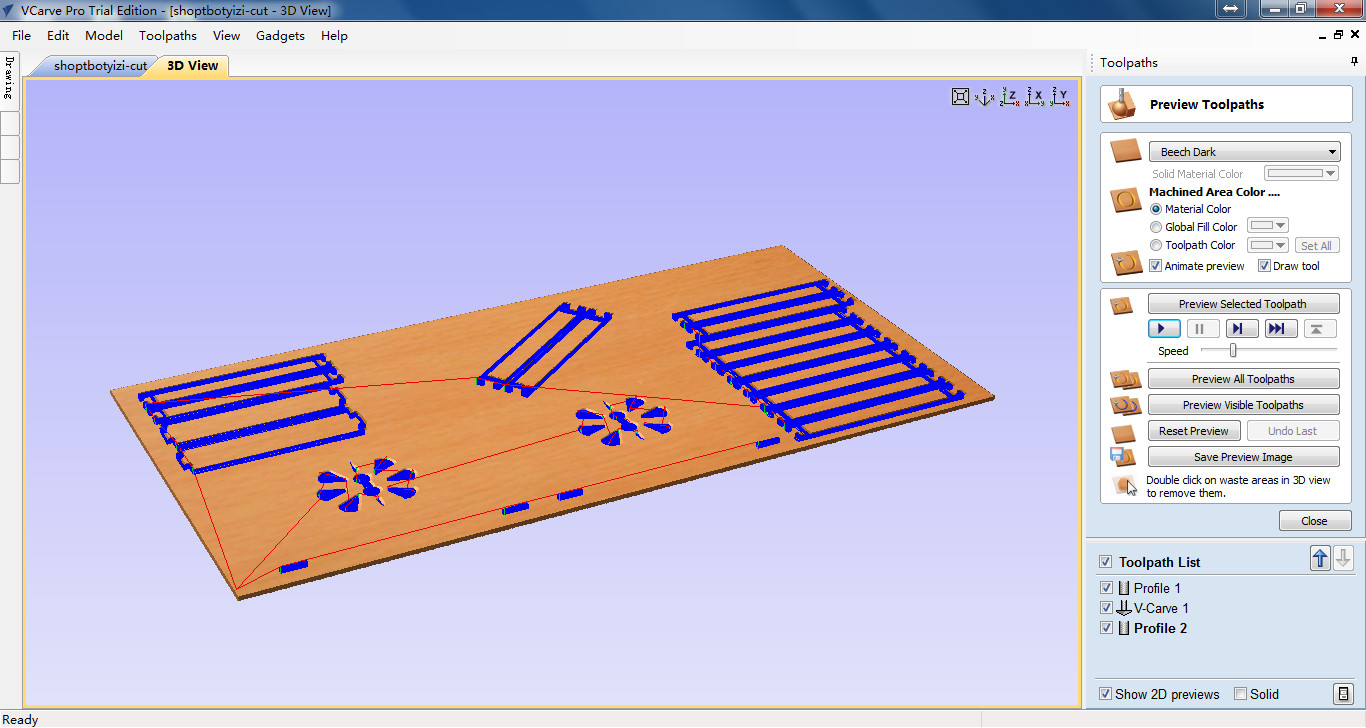Click Save Preview Image button
The height and width of the screenshot is (728, 1366).
pyautogui.click(x=1243, y=457)
